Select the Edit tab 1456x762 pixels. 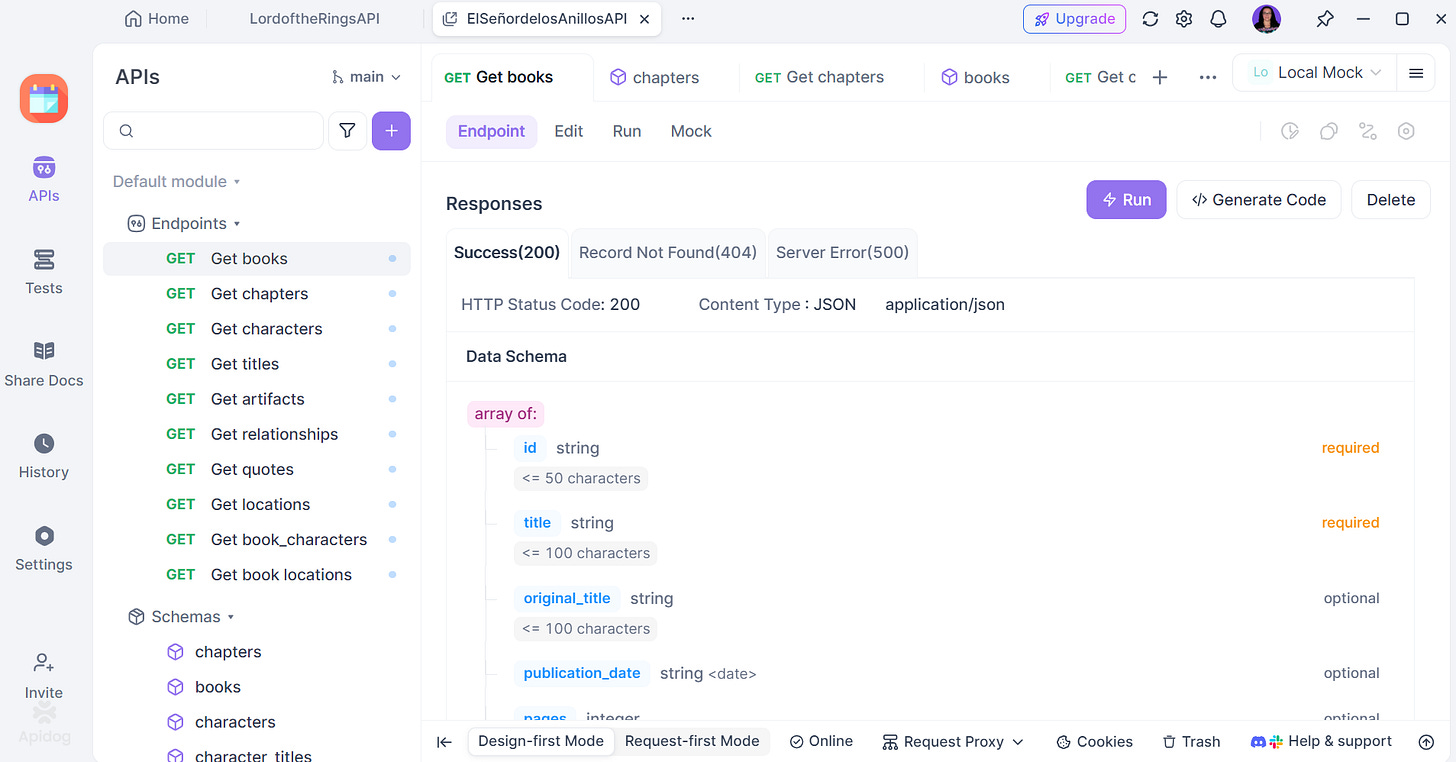tap(569, 131)
